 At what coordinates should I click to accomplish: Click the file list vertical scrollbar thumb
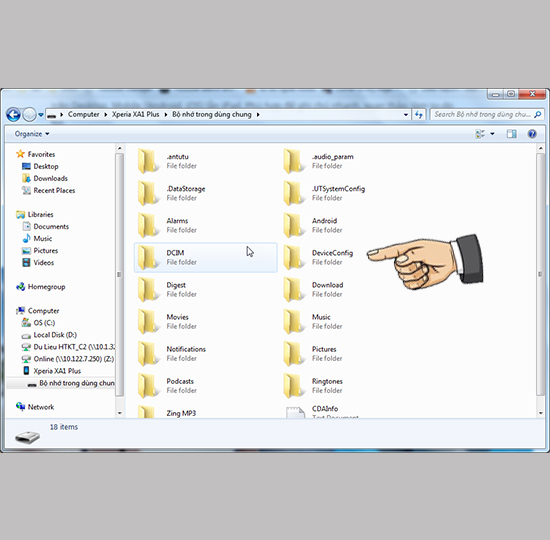pos(540,274)
